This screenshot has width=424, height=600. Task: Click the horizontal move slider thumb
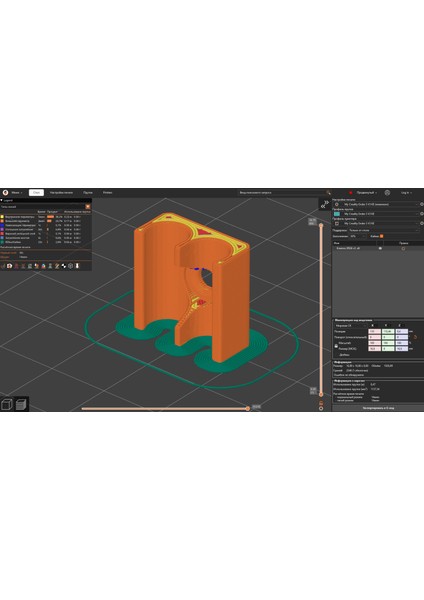248,408
